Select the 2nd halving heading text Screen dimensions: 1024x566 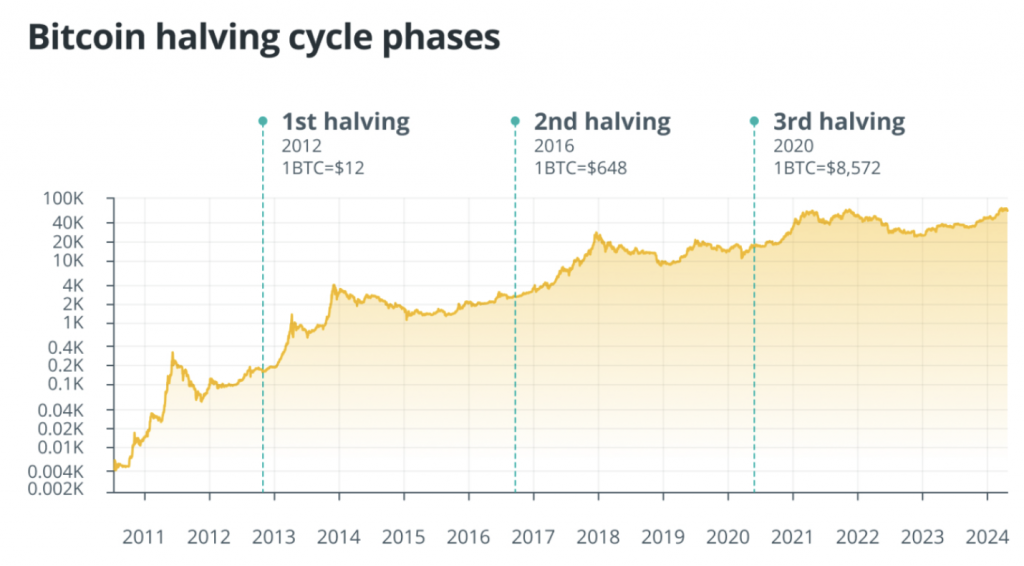coord(602,122)
